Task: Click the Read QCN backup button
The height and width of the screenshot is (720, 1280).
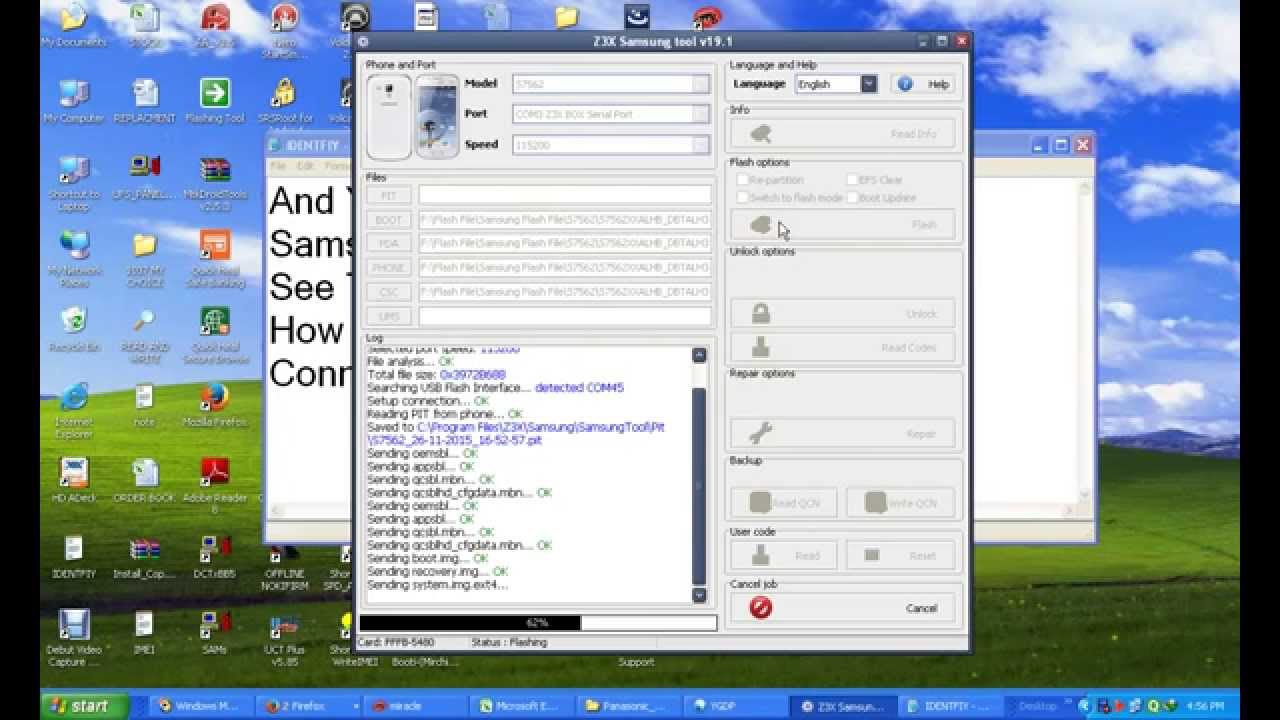Action: pyautogui.click(x=783, y=503)
